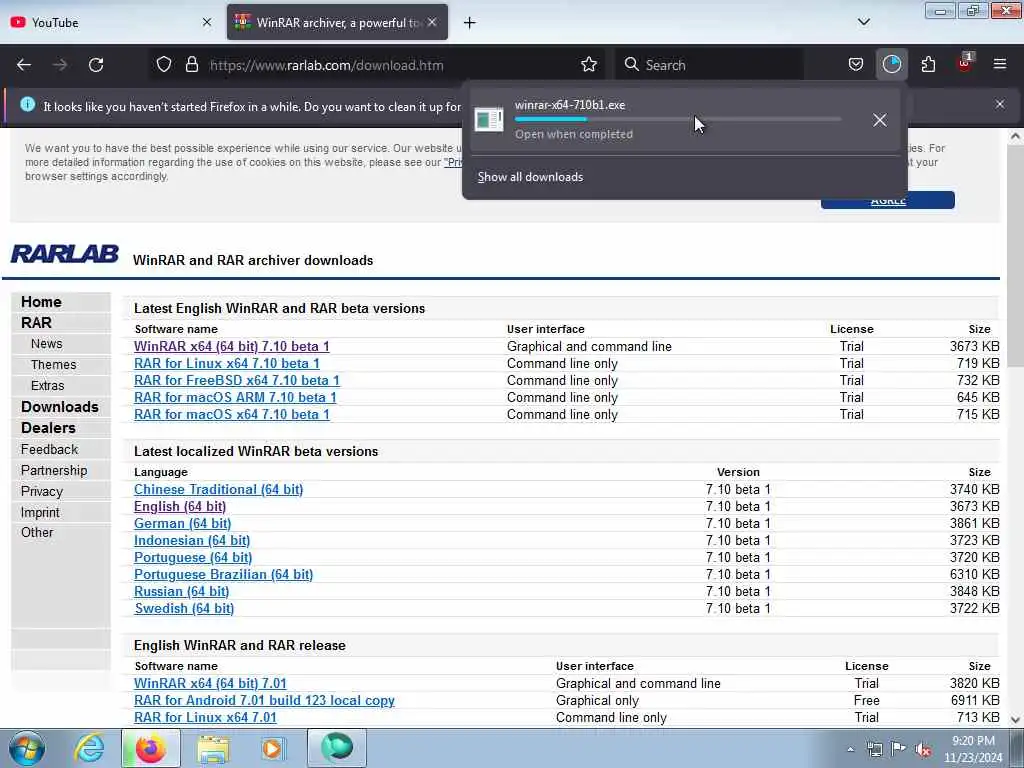This screenshot has width=1024, height=768.
Task: Open German (64 bit) link
Action: tap(182, 523)
